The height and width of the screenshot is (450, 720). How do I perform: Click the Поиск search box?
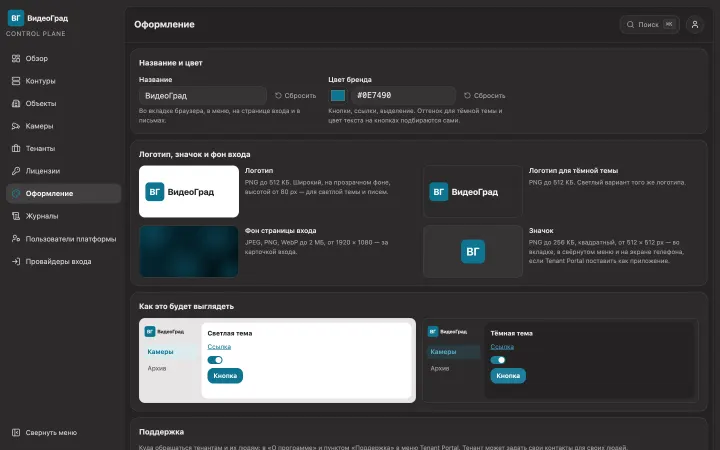(649, 24)
